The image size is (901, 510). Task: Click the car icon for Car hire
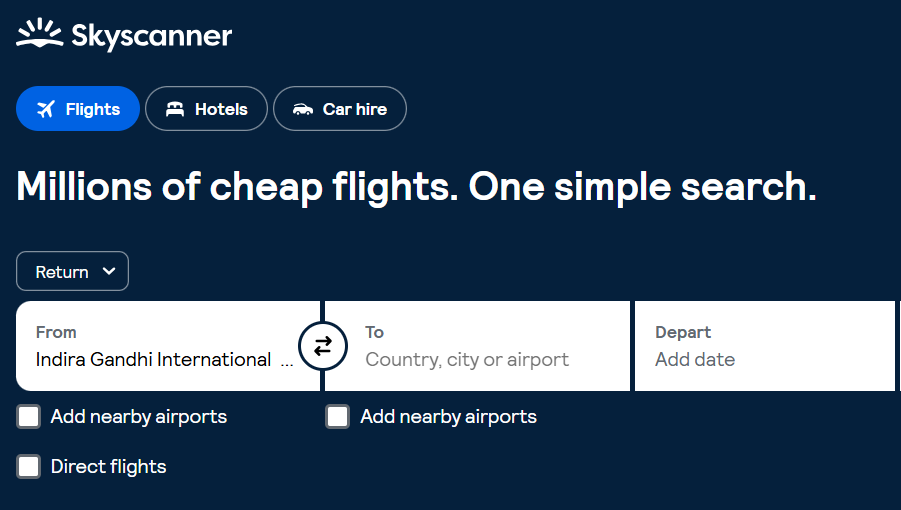tap(303, 109)
